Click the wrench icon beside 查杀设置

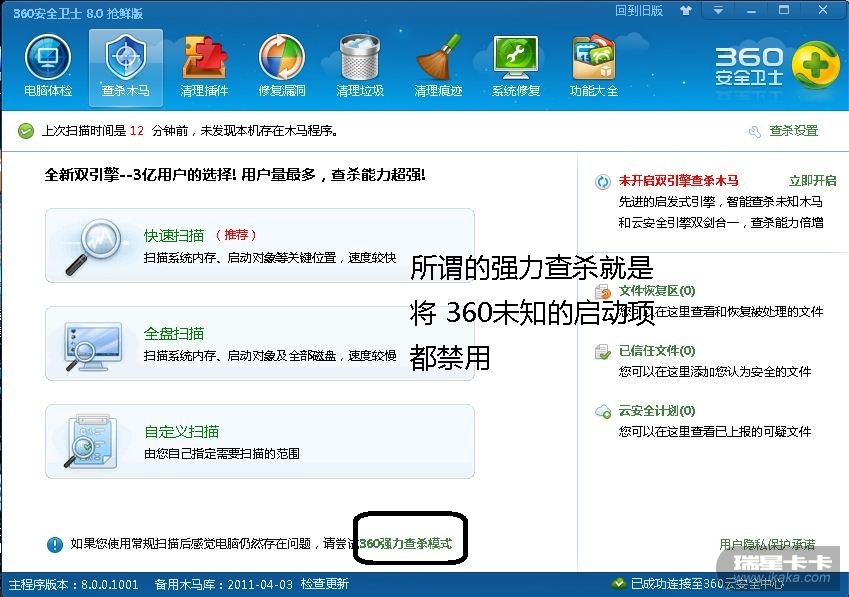coord(755,132)
